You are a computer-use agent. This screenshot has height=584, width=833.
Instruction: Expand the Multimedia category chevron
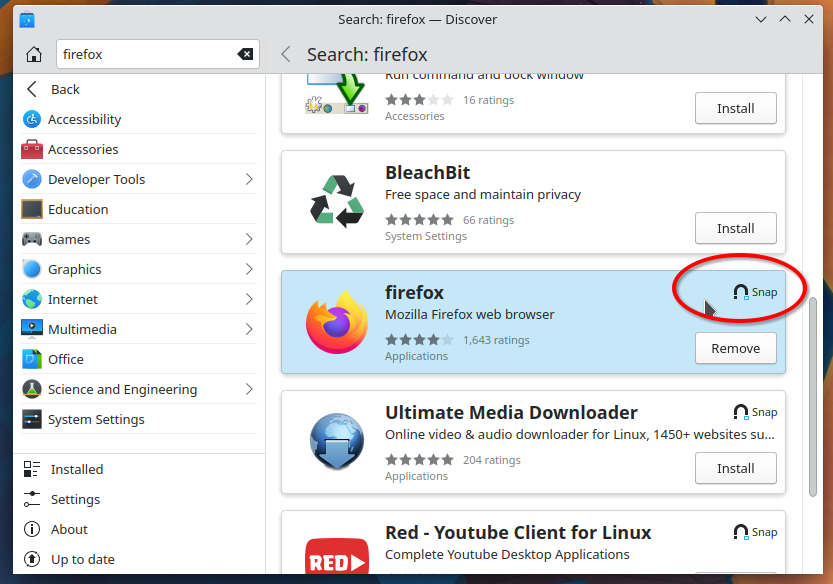coord(248,329)
